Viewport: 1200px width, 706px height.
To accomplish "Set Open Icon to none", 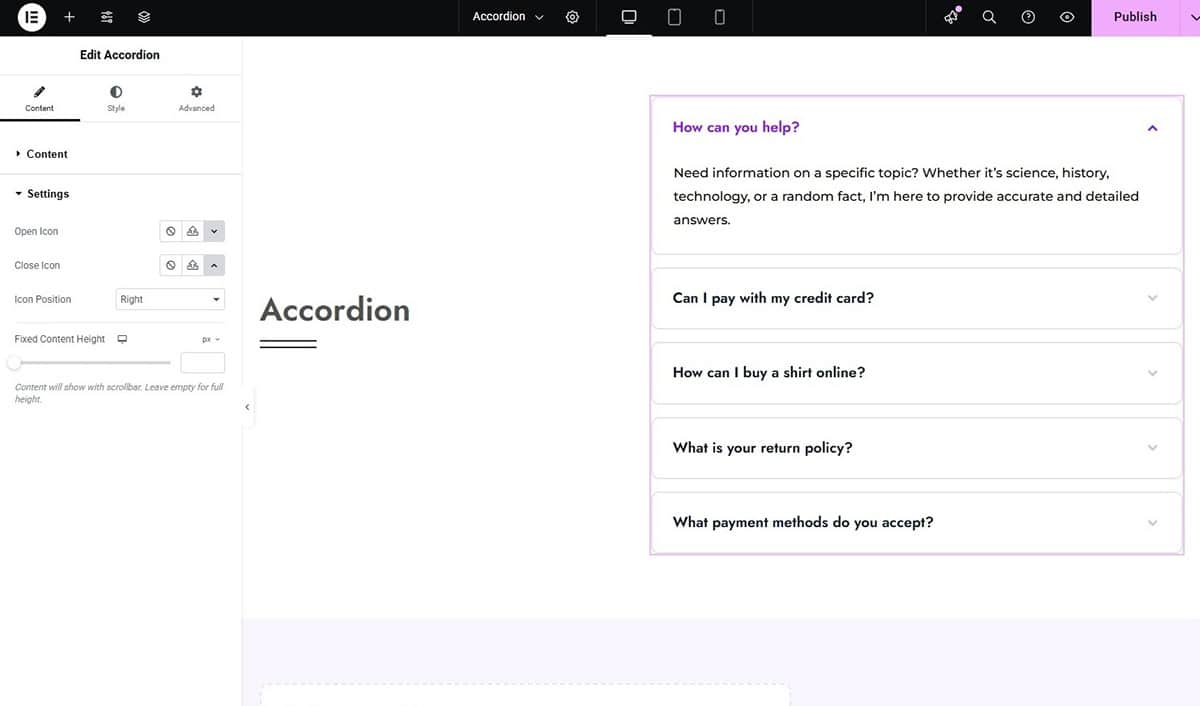I will point(171,231).
